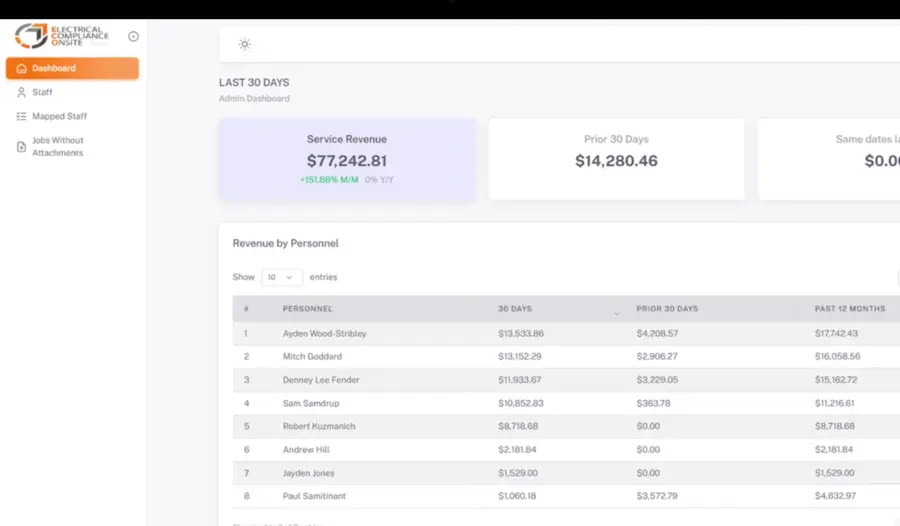Click the Prior 30 Days column header
Image resolution: width=900 pixels, height=526 pixels.
pyautogui.click(x=667, y=309)
